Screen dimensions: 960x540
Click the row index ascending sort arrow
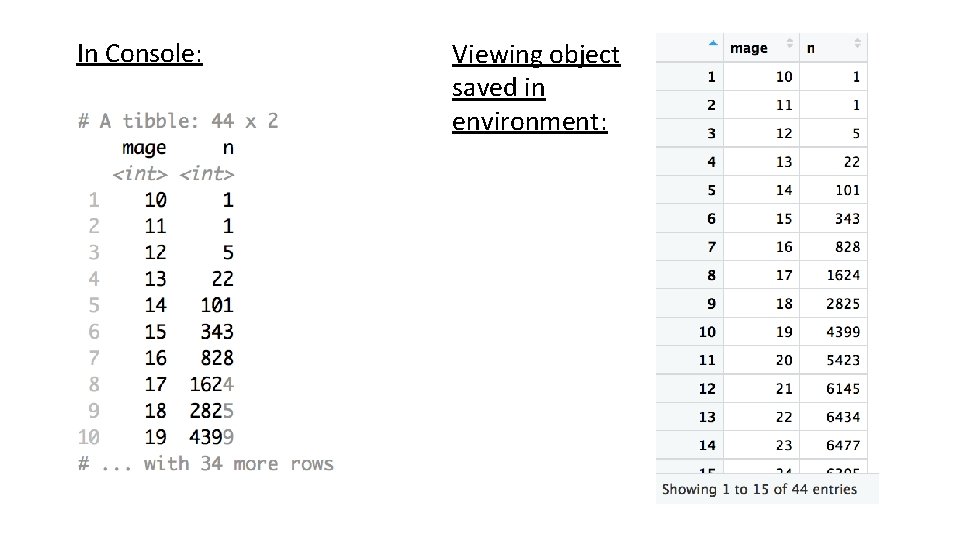tap(711, 44)
